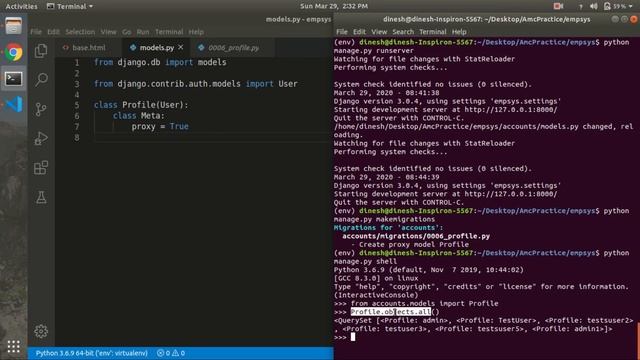Open the VS Code Edit menu
This screenshot has width=640, height=360.
click(53, 32)
